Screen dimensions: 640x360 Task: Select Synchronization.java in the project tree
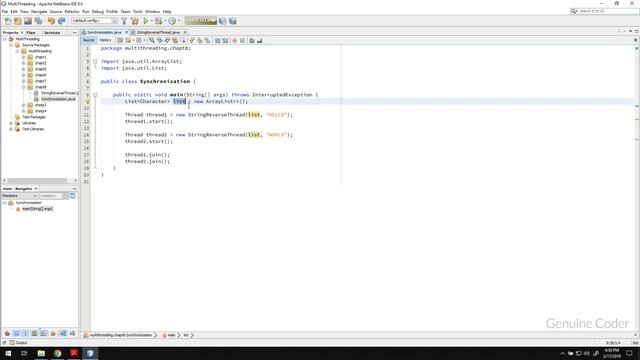58,99
